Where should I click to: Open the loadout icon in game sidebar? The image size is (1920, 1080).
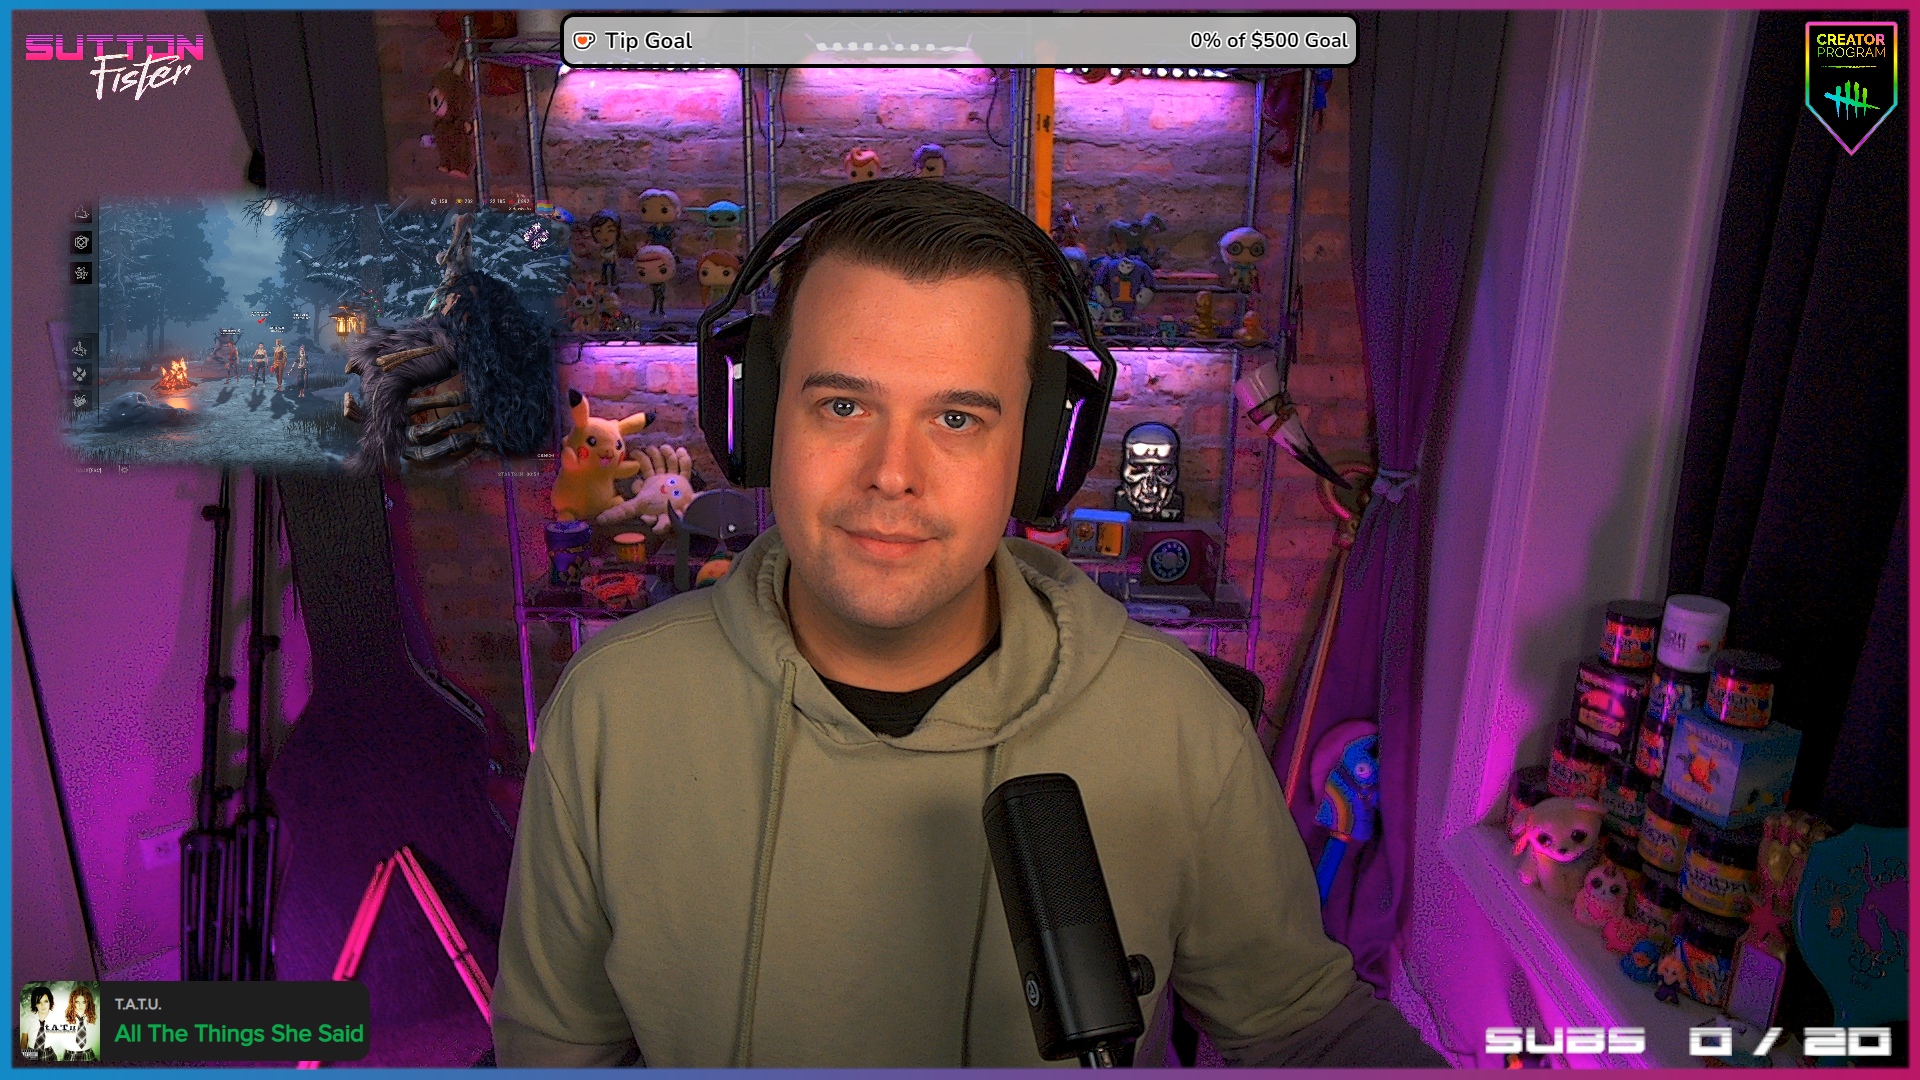81,242
